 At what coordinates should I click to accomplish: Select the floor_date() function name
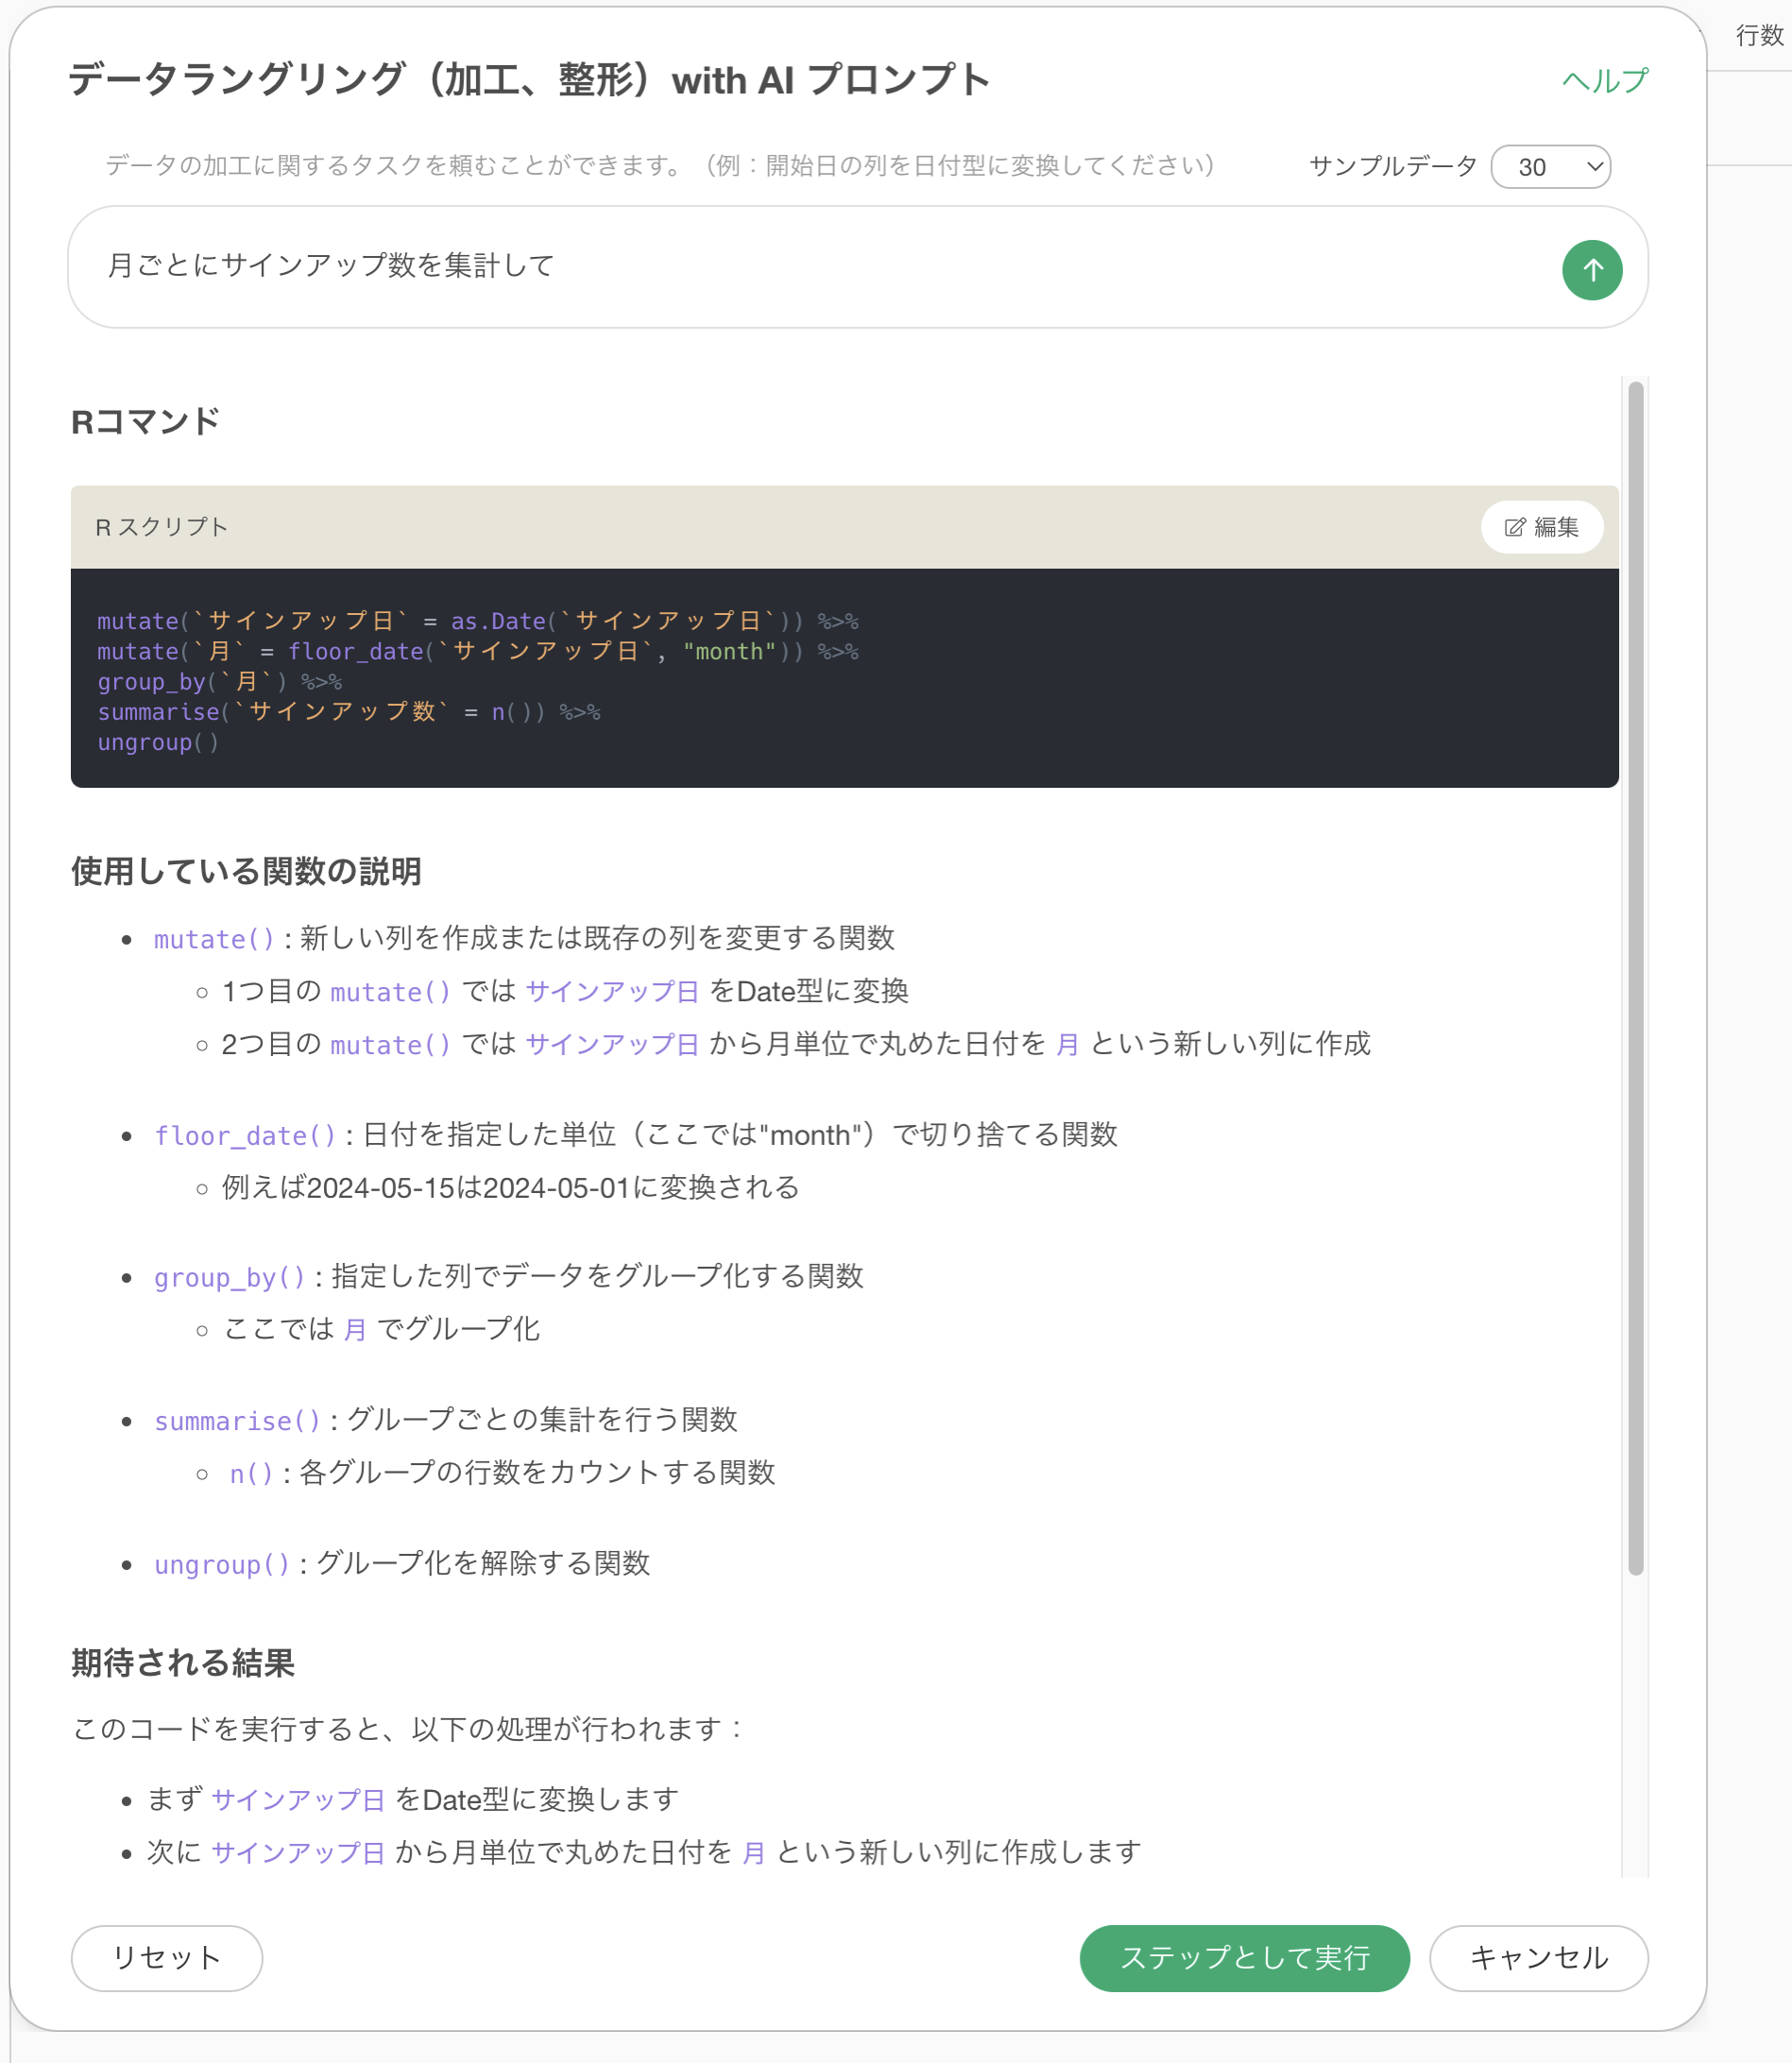point(245,1136)
